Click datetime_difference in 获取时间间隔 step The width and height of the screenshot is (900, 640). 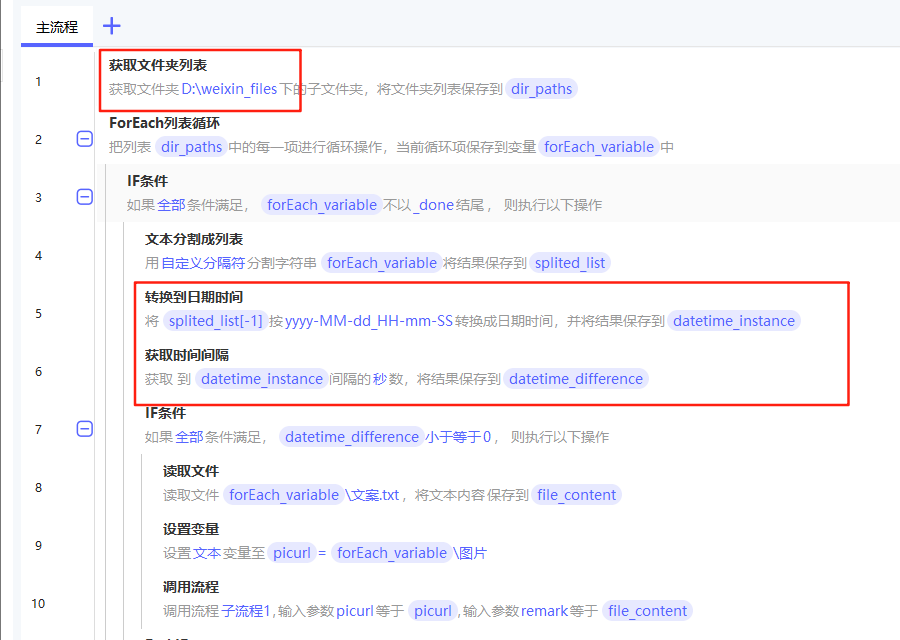click(575, 379)
